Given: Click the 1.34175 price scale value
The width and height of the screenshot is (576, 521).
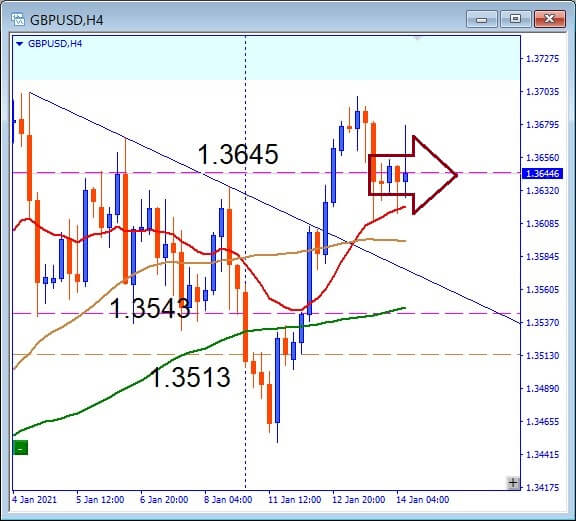Looking at the screenshot, I should point(543,488).
